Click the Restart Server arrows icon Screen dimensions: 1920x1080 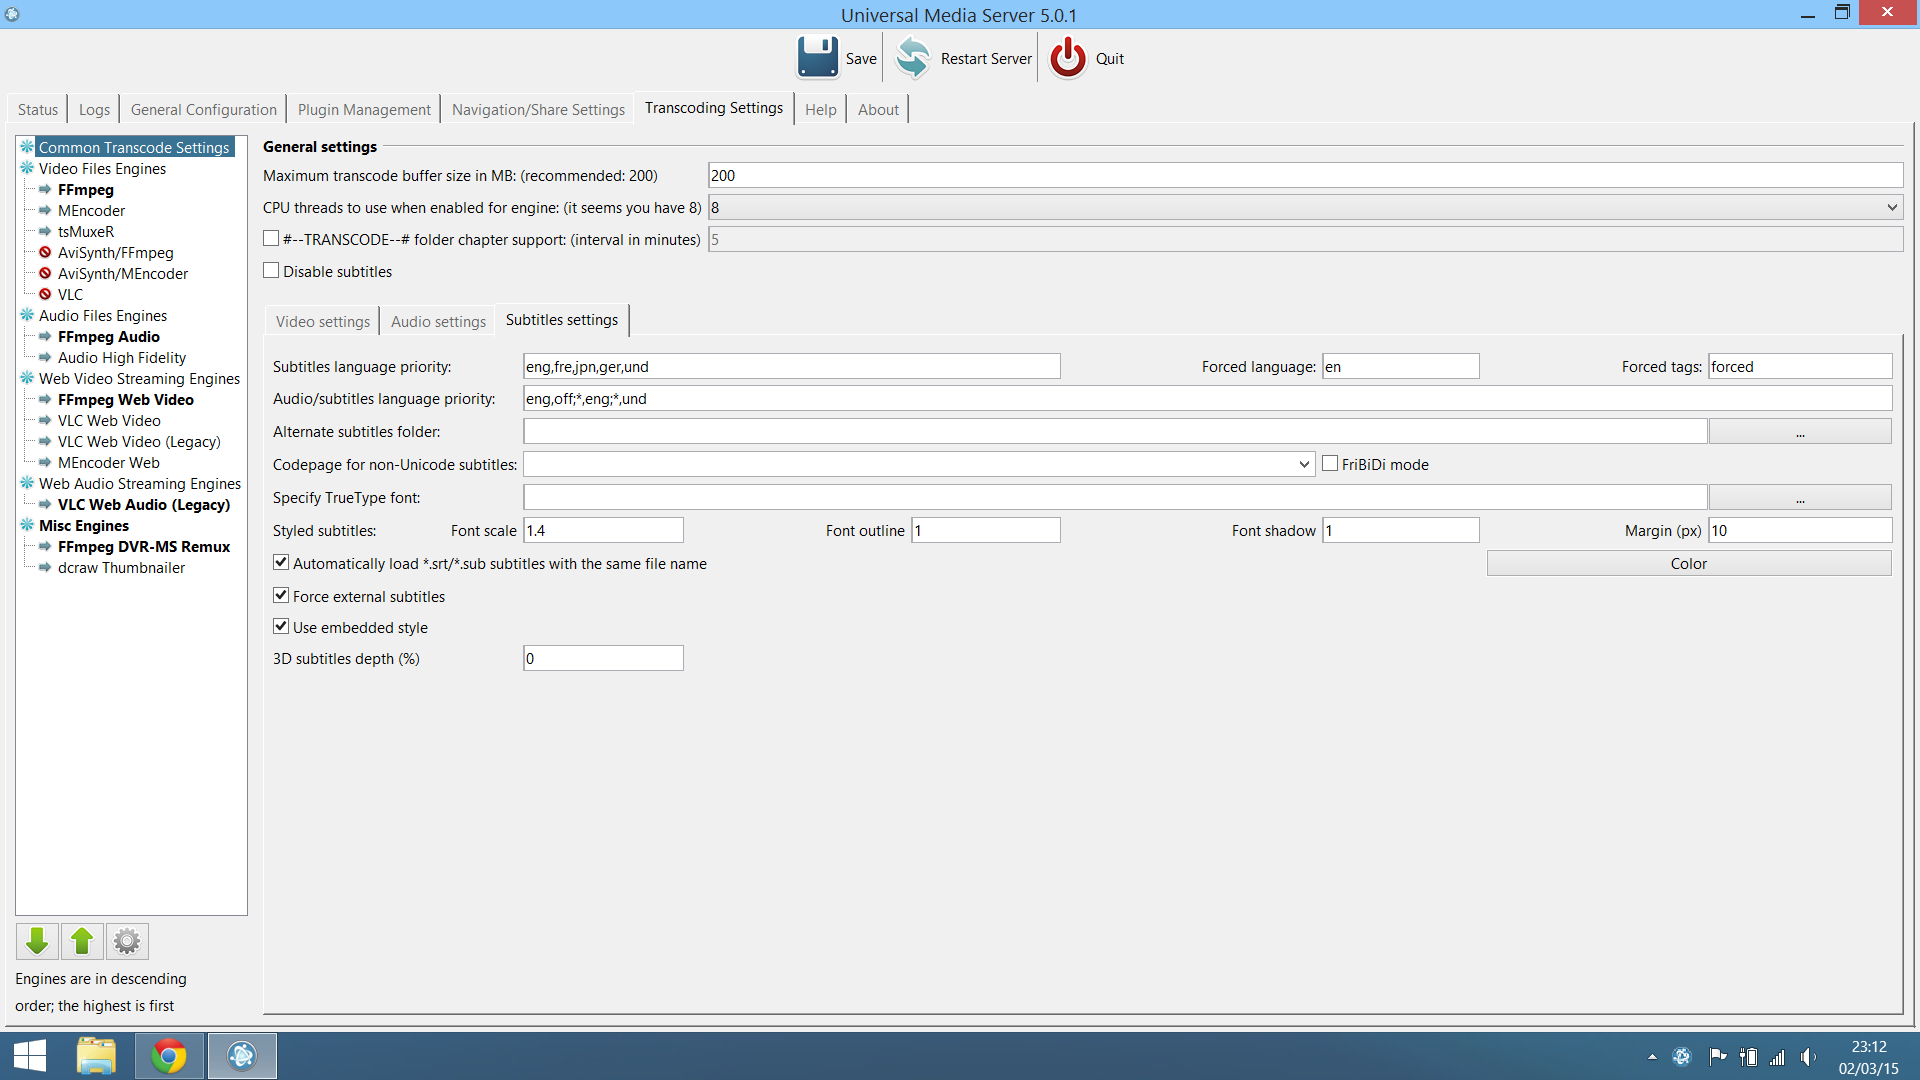click(912, 58)
